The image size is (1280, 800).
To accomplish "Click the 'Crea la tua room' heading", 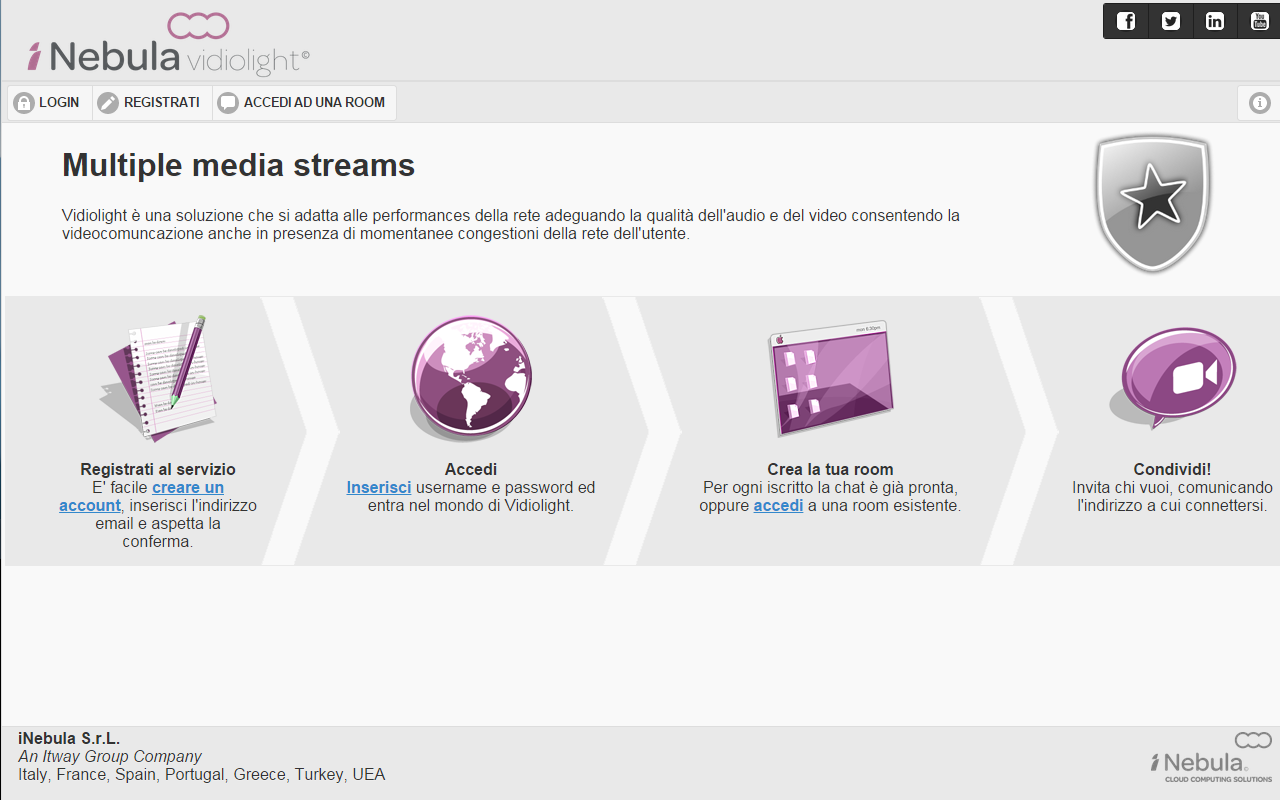I will coord(830,469).
